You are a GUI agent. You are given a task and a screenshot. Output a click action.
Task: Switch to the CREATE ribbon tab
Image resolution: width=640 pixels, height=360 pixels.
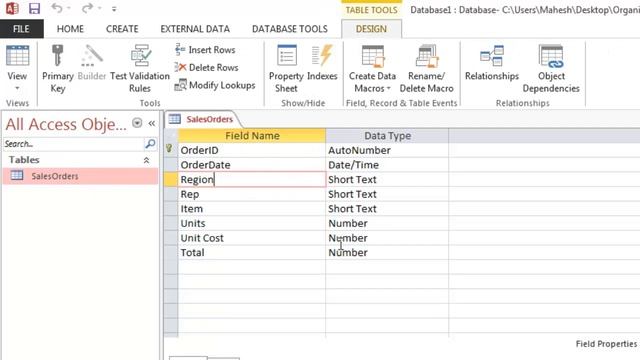coord(122,29)
